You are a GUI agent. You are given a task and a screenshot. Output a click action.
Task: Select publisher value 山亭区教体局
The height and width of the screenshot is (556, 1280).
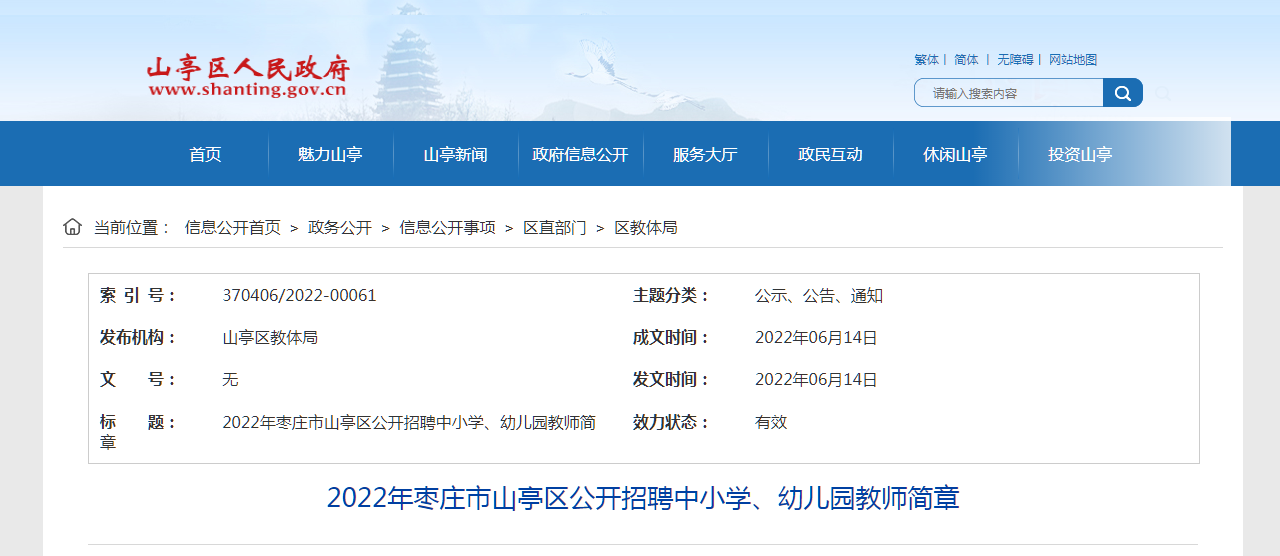(270, 338)
